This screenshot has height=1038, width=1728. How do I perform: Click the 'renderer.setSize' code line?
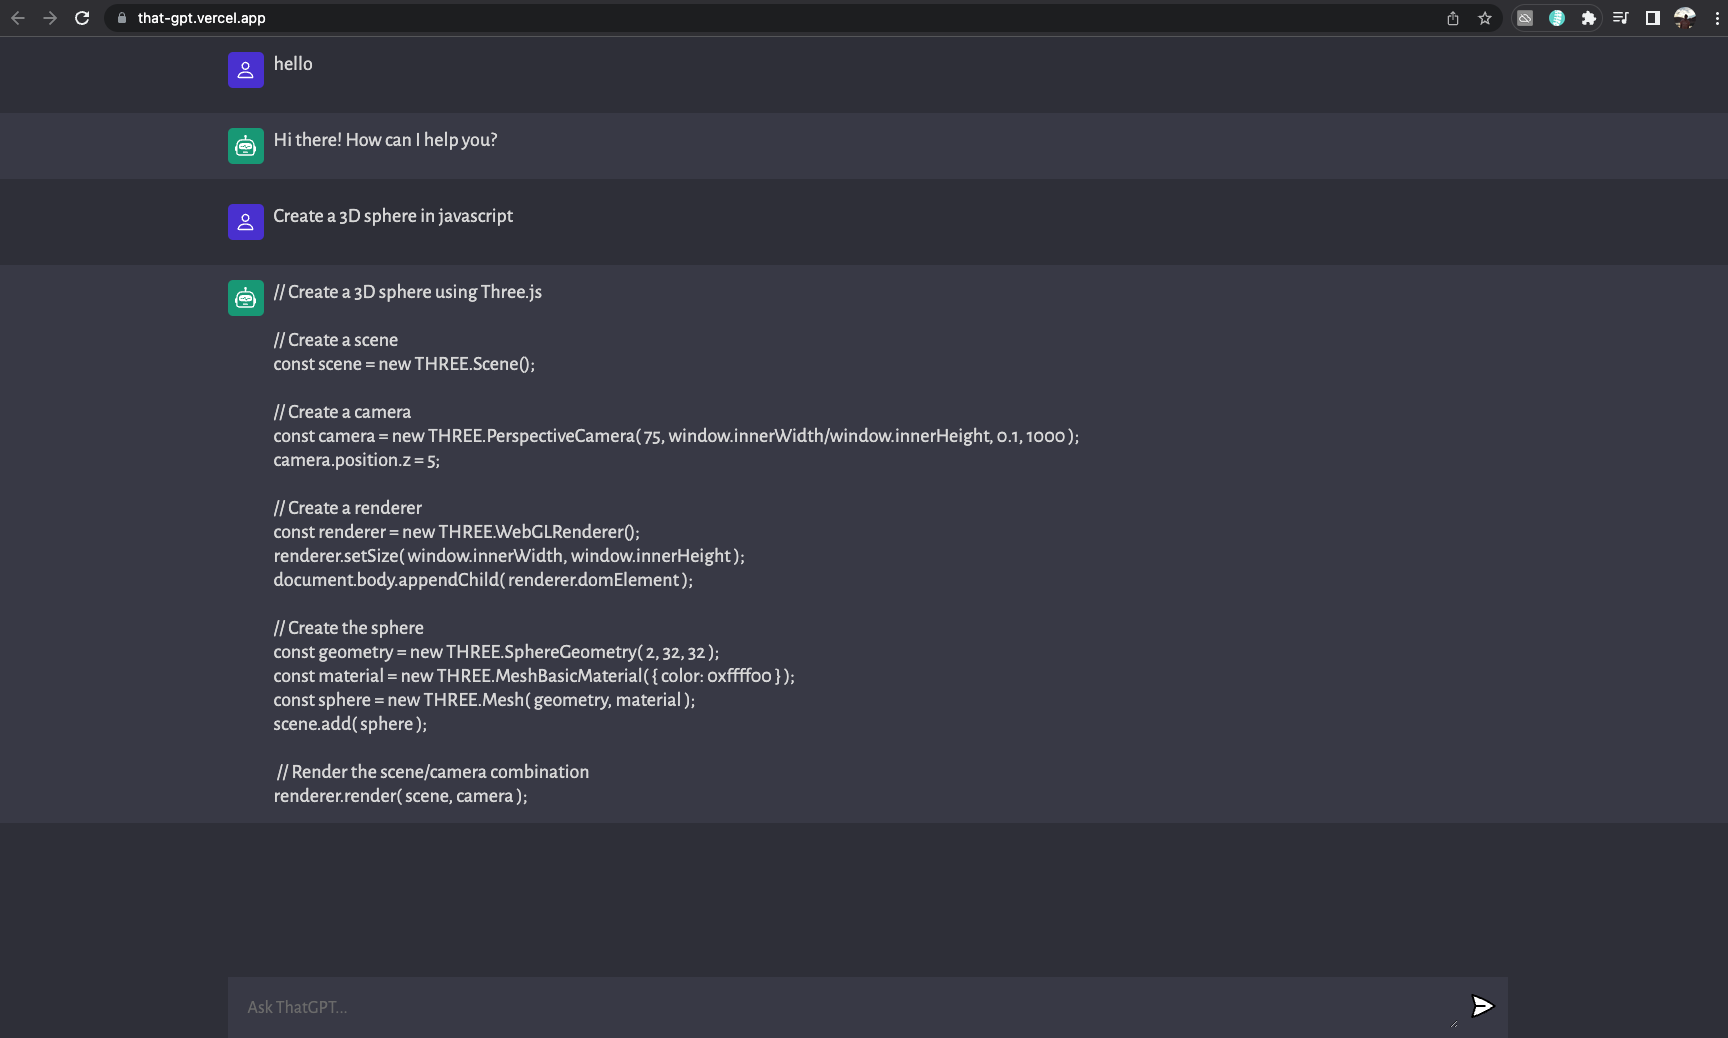coord(509,556)
